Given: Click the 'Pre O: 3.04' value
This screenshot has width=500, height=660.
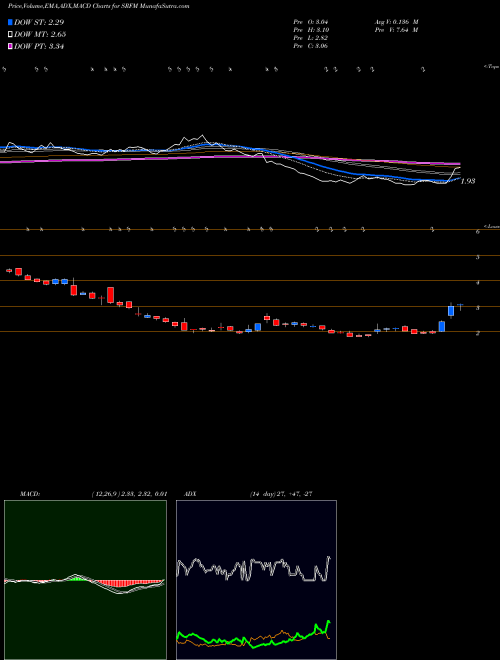Looking at the screenshot, I should coord(312,21).
